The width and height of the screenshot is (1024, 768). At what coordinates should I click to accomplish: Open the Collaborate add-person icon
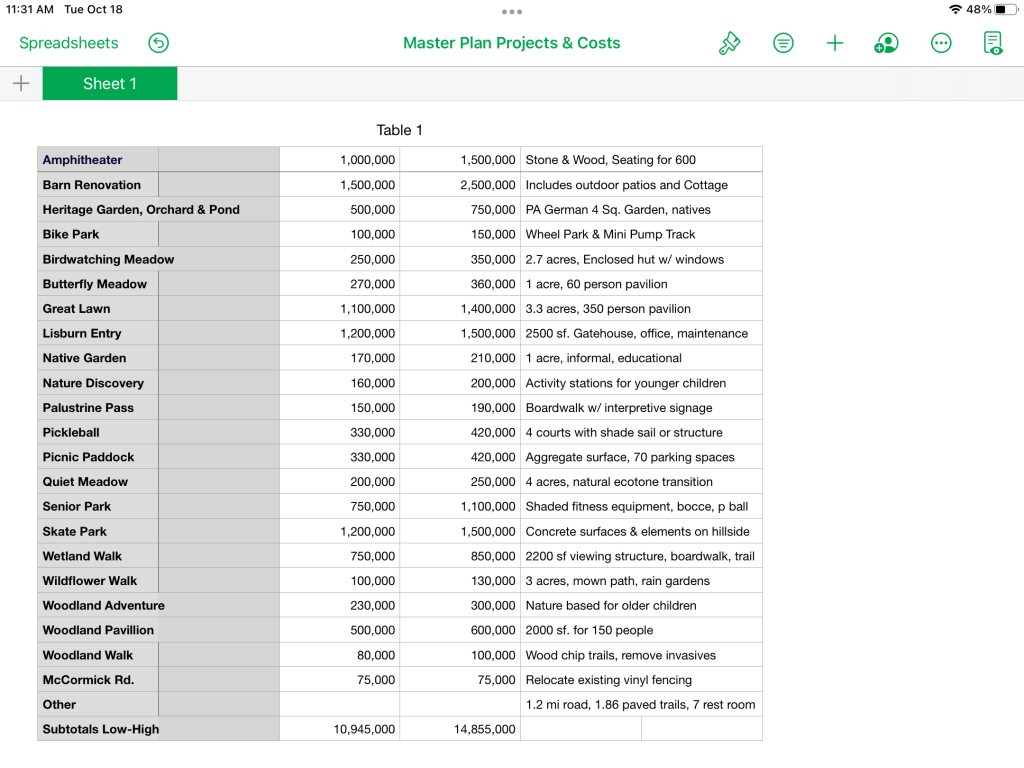tap(886, 43)
